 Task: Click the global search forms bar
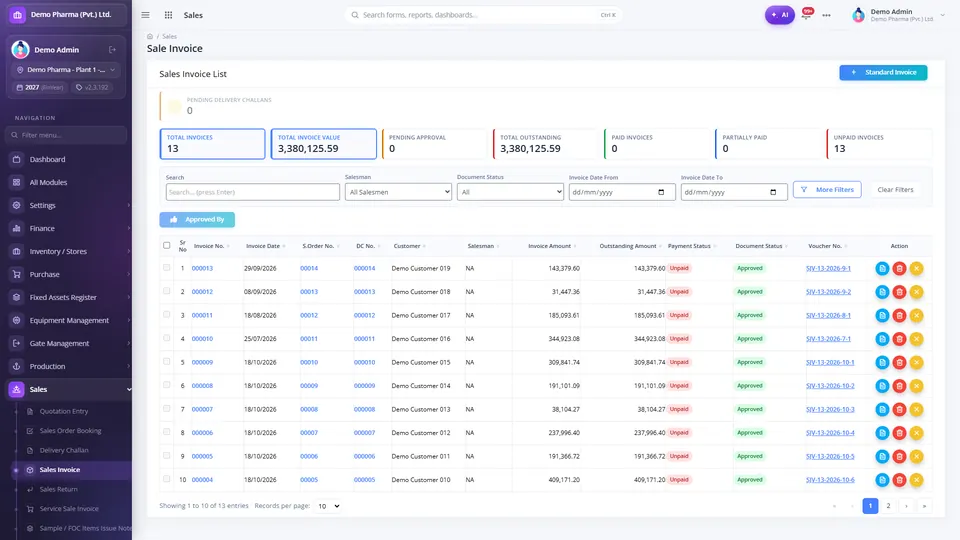point(484,15)
